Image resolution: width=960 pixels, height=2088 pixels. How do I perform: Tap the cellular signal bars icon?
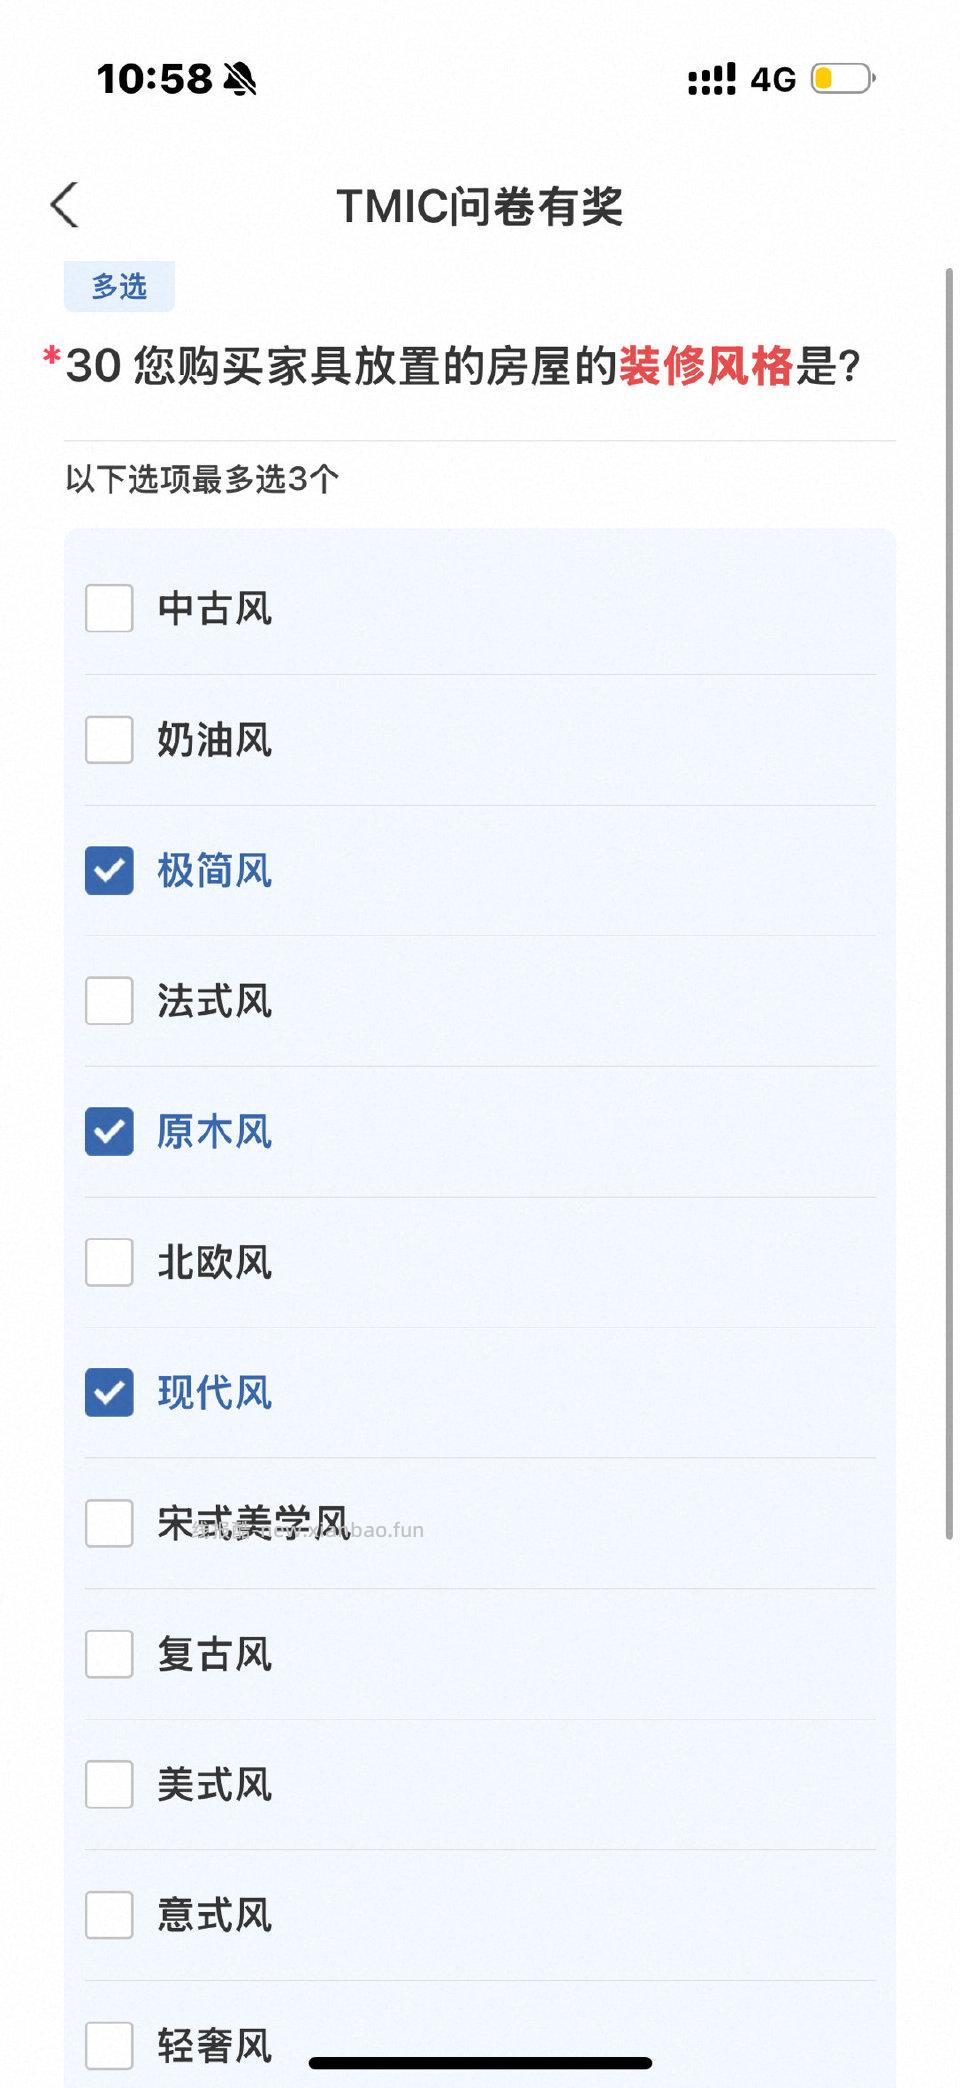(711, 79)
